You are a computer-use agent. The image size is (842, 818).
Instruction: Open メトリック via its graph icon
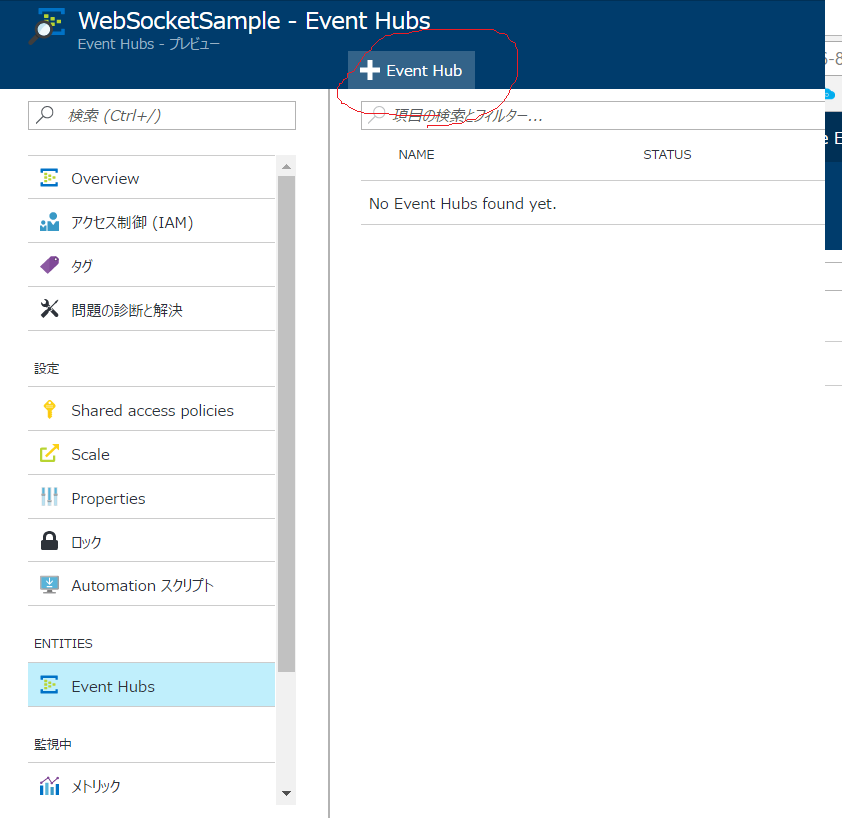click(x=48, y=786)
